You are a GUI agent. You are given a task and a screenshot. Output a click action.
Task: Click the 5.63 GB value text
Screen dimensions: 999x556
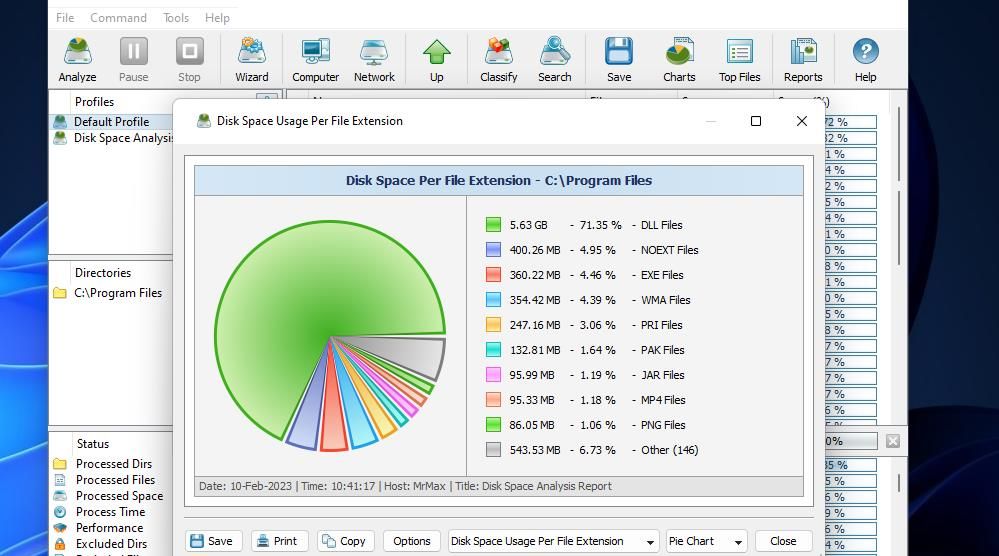click(x=528, y=225)
